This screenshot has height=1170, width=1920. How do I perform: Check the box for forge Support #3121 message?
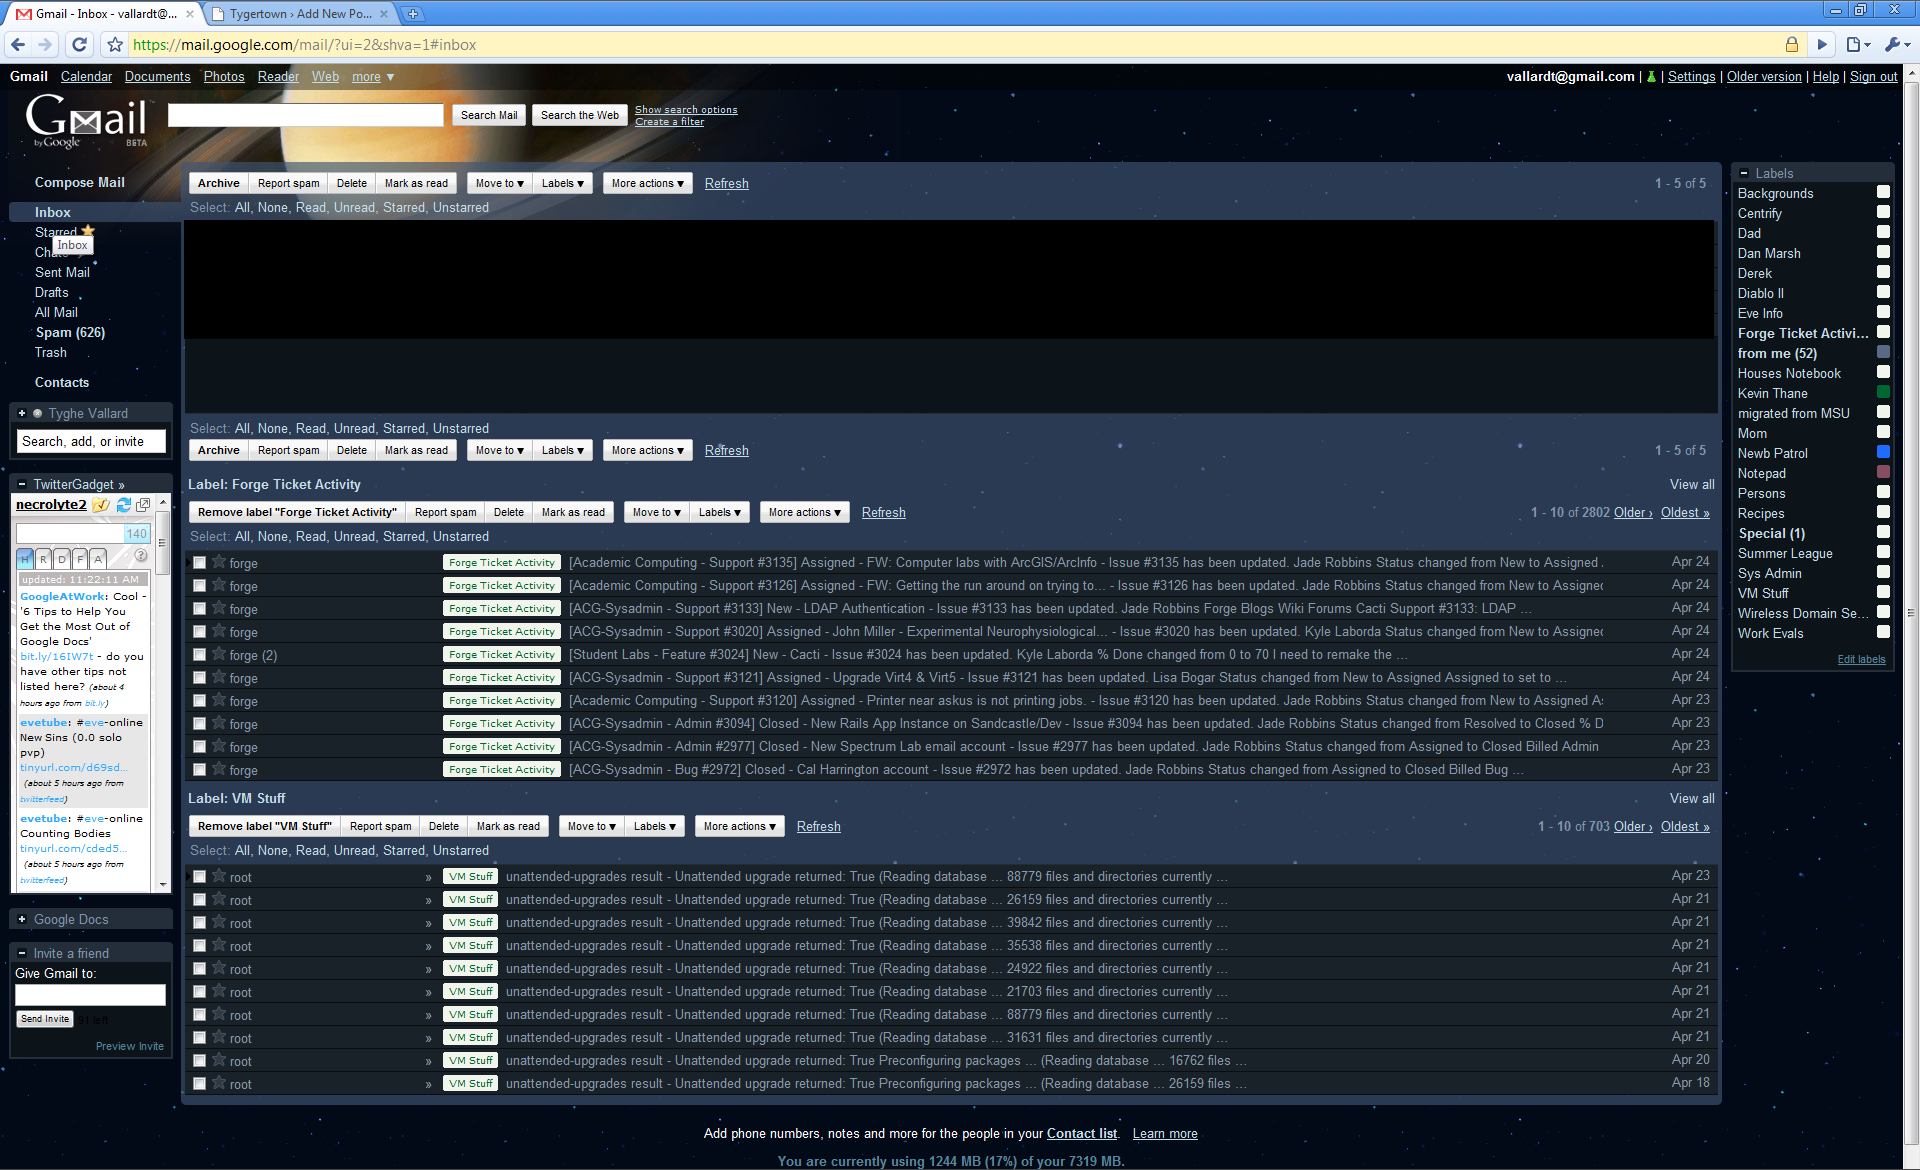199,678
